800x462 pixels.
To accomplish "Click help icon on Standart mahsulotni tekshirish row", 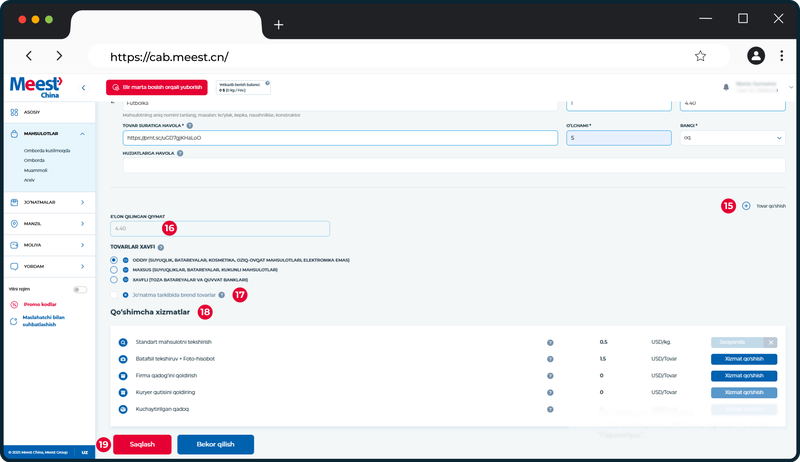I will point(550,343).
